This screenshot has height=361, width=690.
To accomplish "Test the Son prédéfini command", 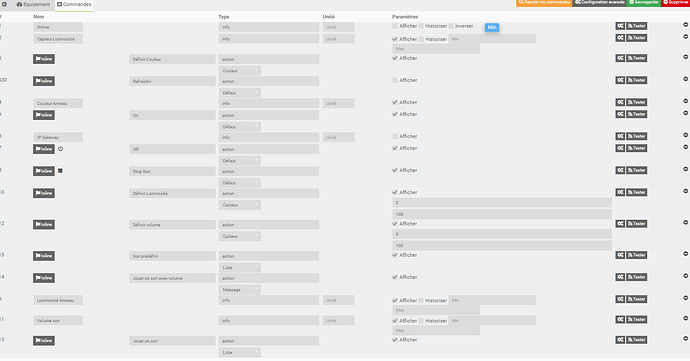I will click(x=636, y=255).
